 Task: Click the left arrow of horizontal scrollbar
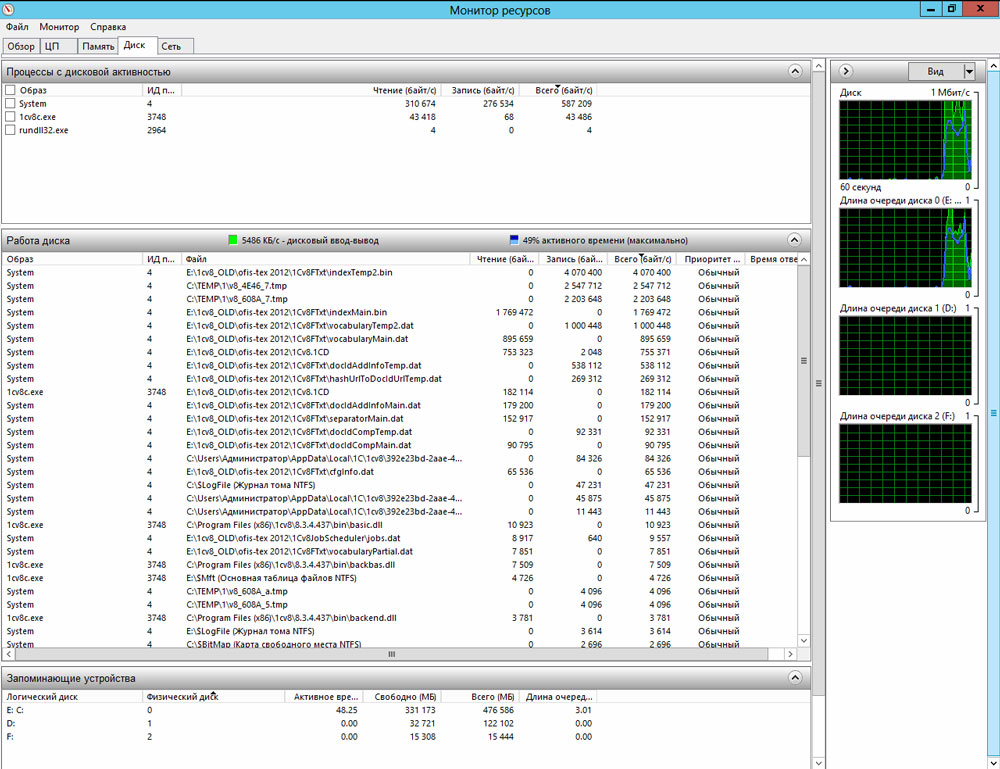tap(9, 654)
